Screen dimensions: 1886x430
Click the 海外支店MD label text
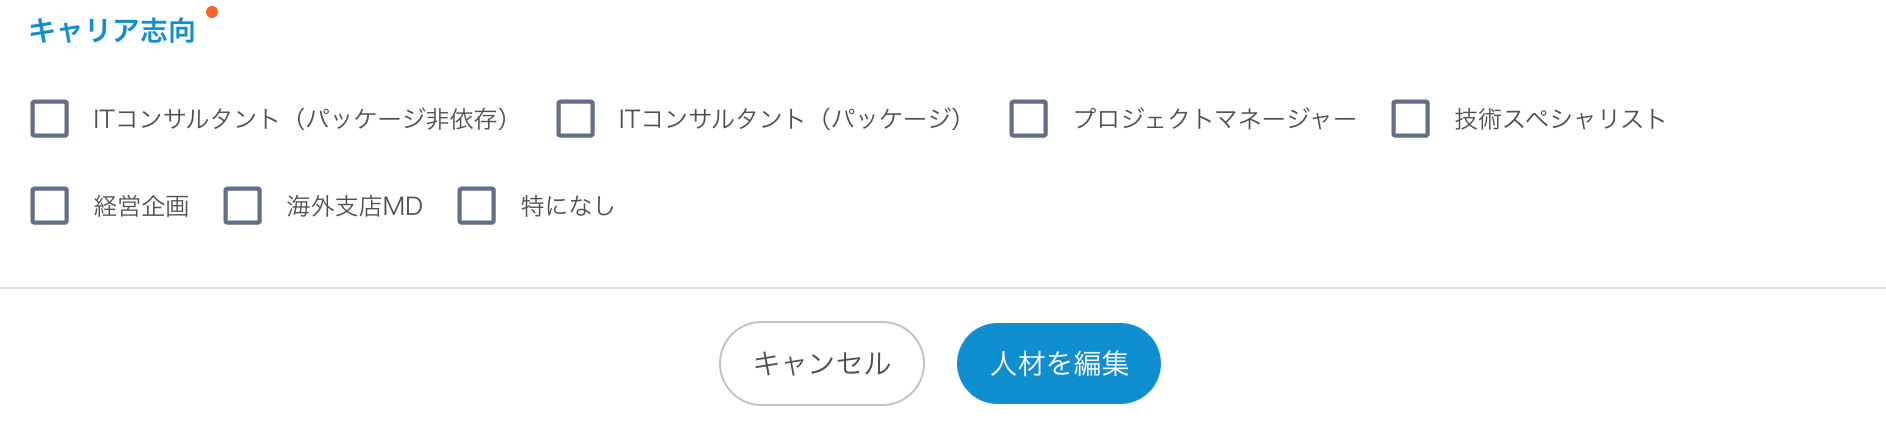pyautogui.click(x=354, y=207)
